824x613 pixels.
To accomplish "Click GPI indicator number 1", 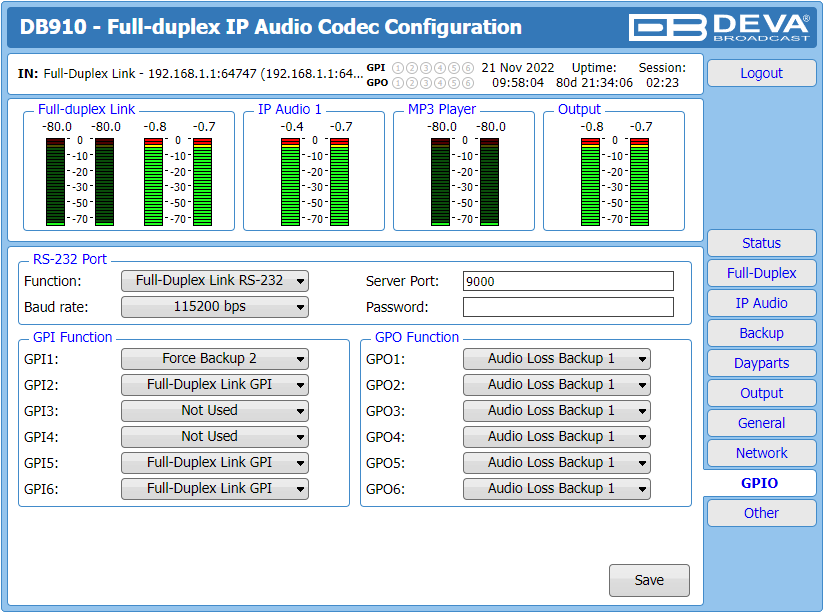I will click(x=398, y=68).
